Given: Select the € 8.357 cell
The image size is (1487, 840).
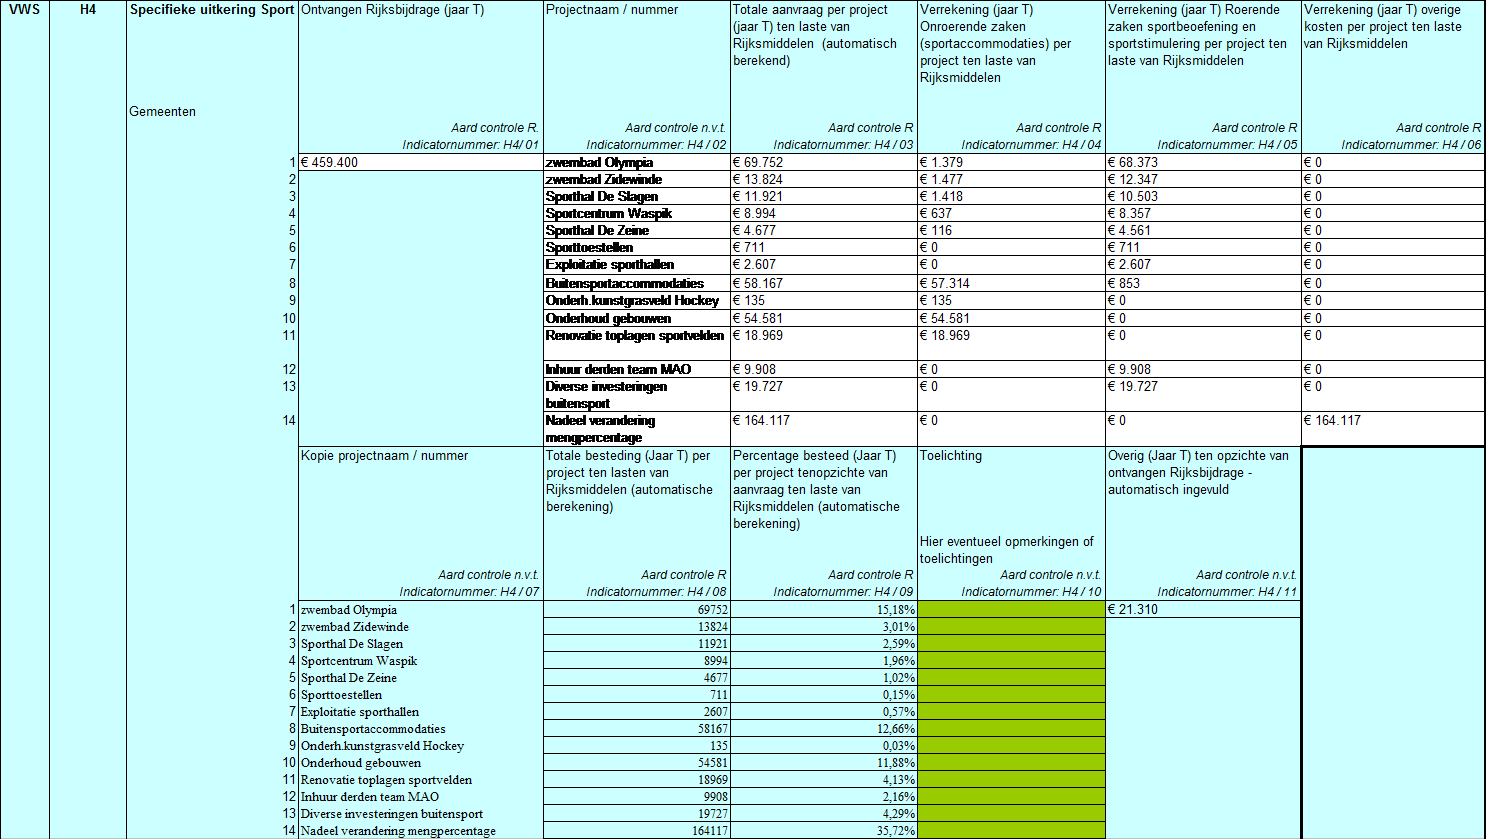Looking at the screenshot, I should (x=1203, y=213).
